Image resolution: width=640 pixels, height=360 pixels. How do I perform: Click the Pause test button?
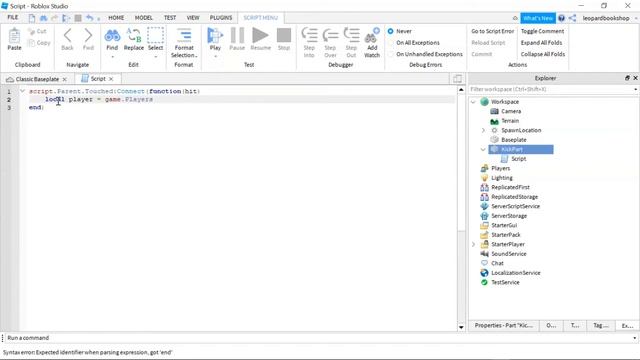(237, 36)
